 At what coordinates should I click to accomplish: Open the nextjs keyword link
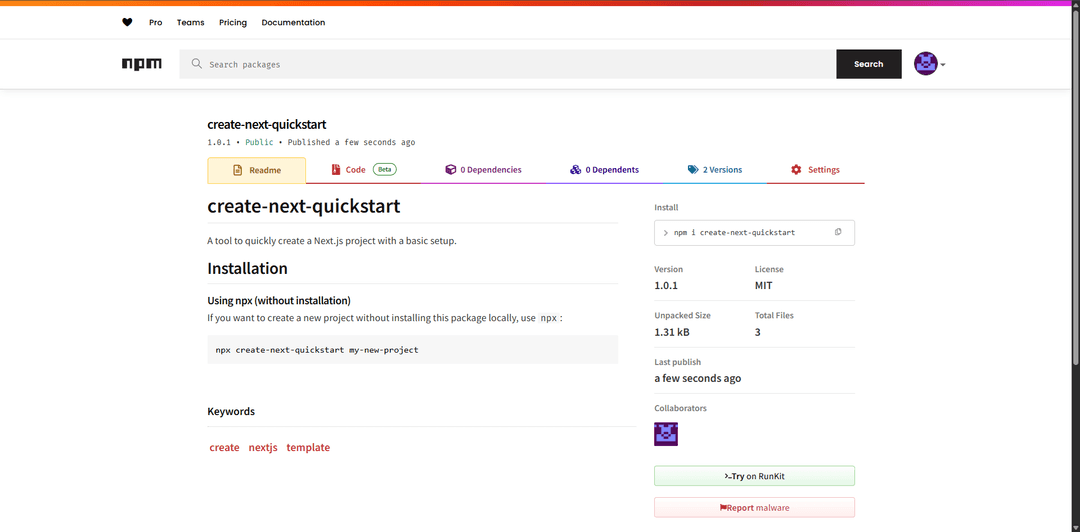[x=263, y=447]
